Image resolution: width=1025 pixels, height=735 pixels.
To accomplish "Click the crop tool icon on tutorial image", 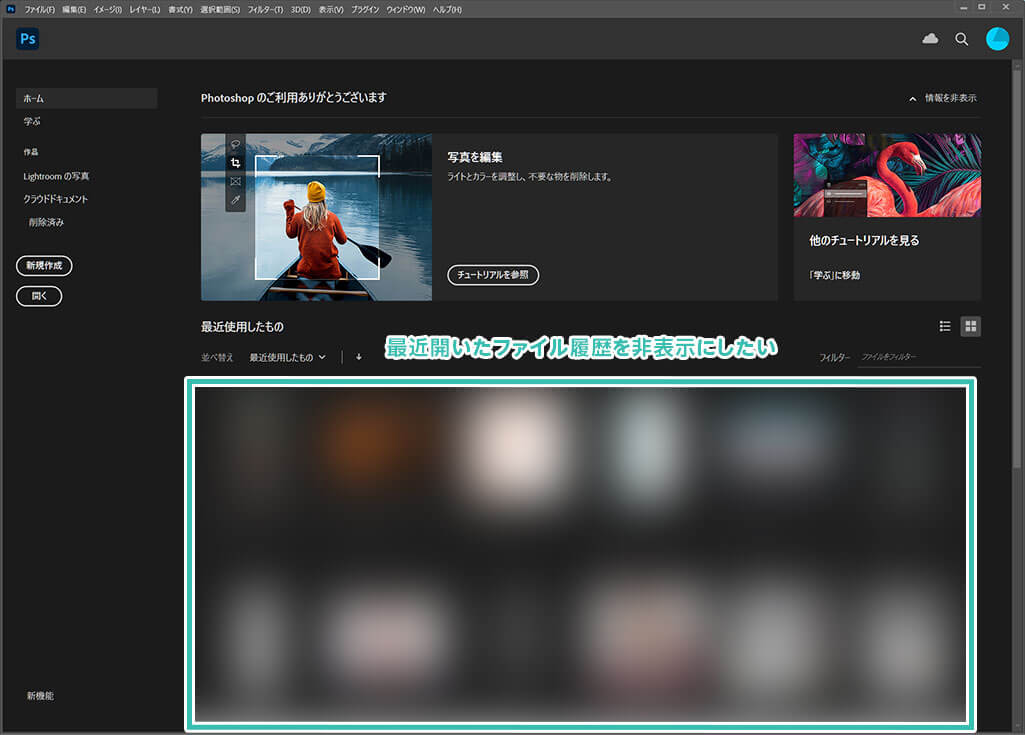I will (x=235, y=163).
